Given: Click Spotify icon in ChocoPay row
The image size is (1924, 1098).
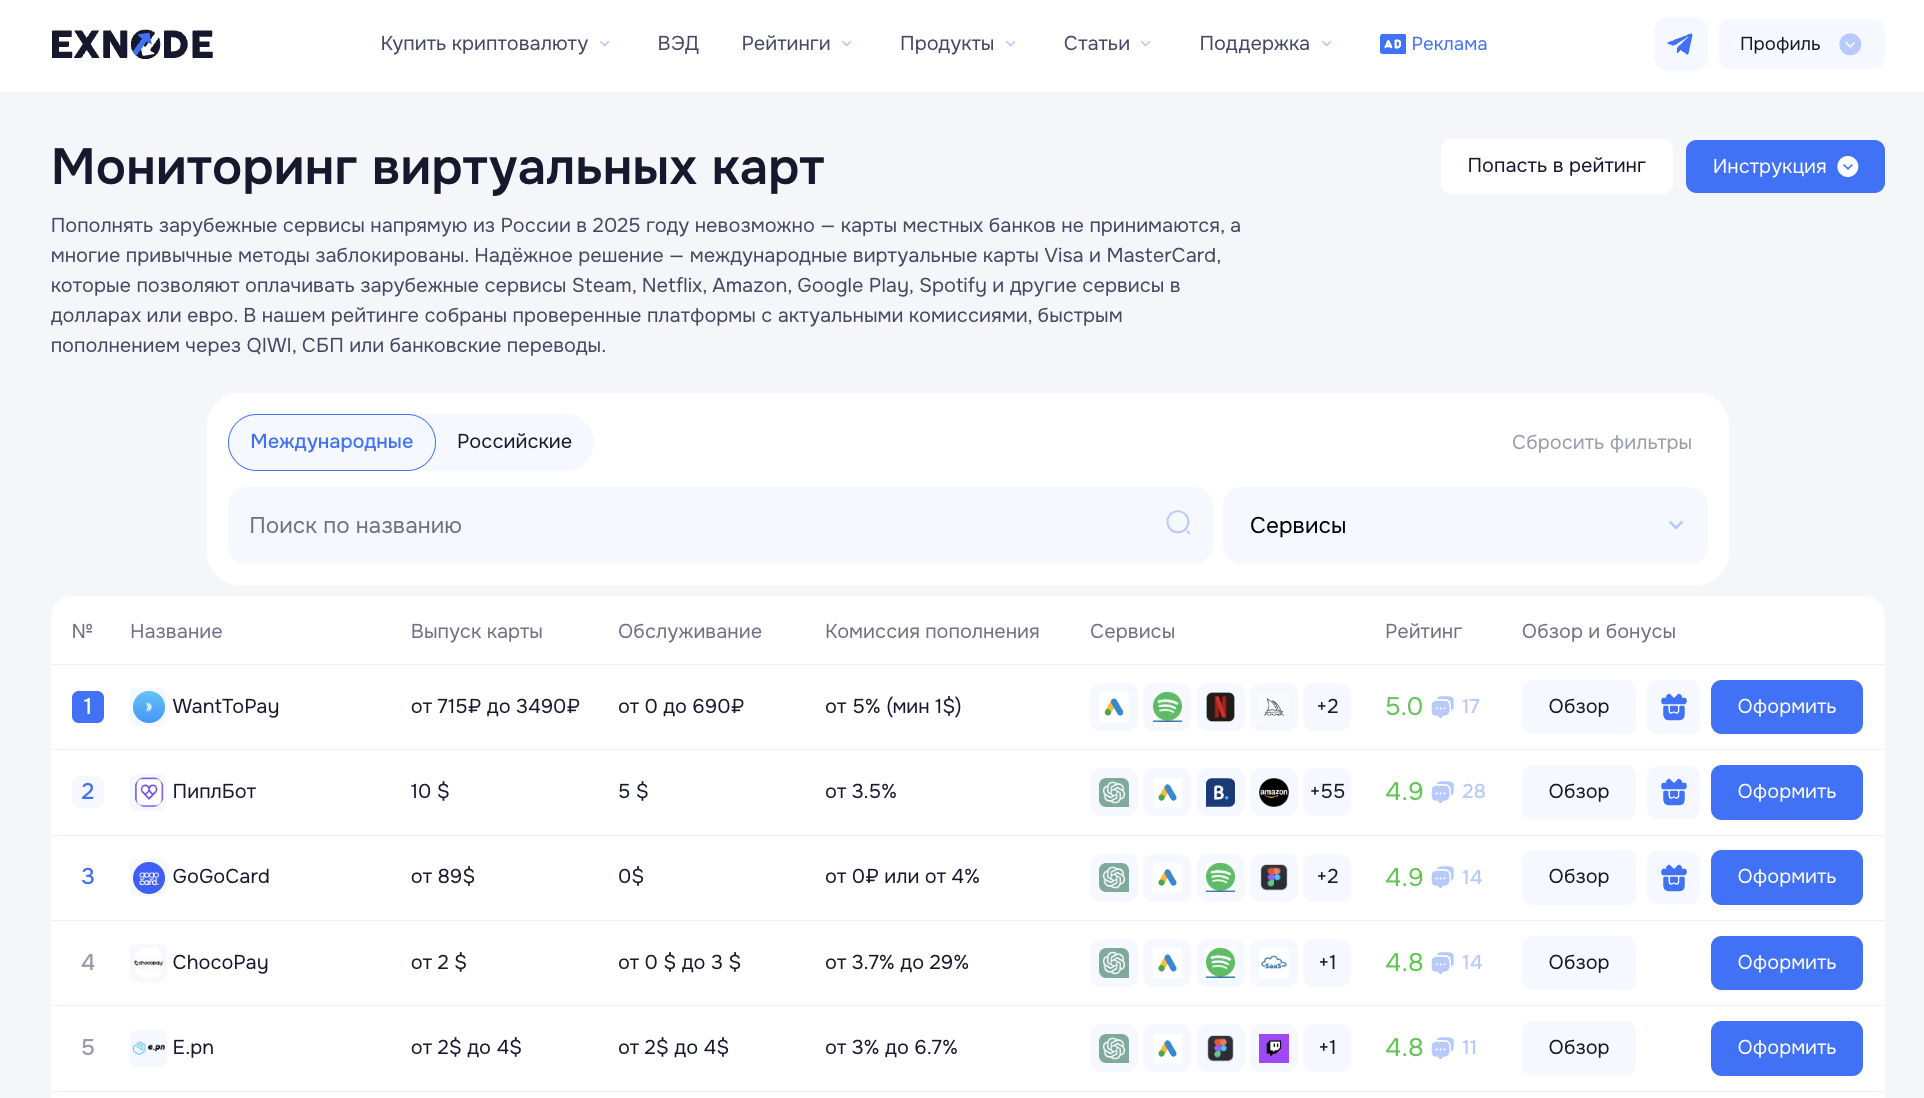Looking at the screenshot, I should [1220, 962].
